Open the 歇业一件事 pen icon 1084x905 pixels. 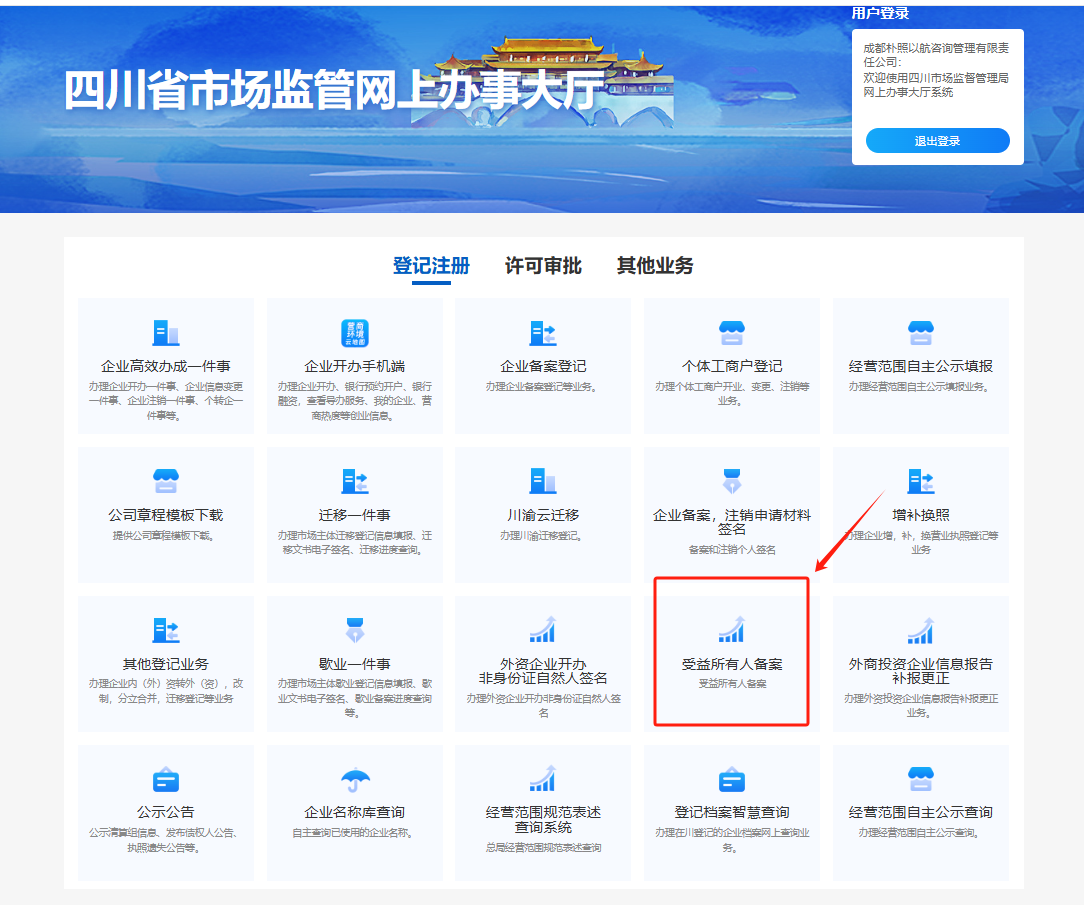(x=354, y=630)
